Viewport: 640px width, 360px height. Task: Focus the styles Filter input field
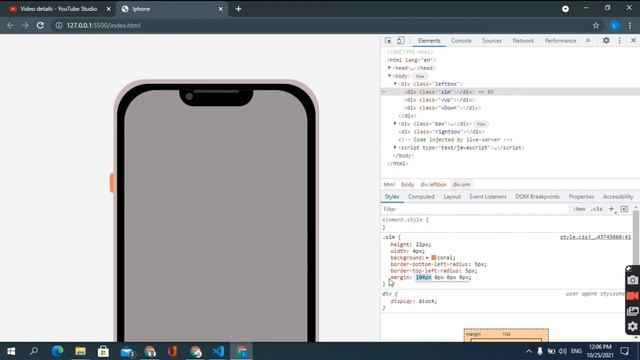(474, 209)
